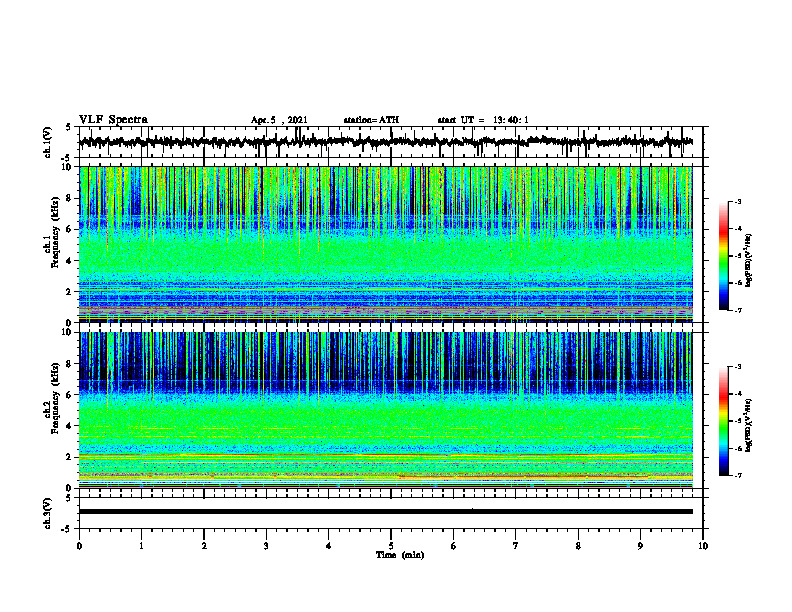Click time axis tick label "5" below the ch.3 panel

click(391, 546)
